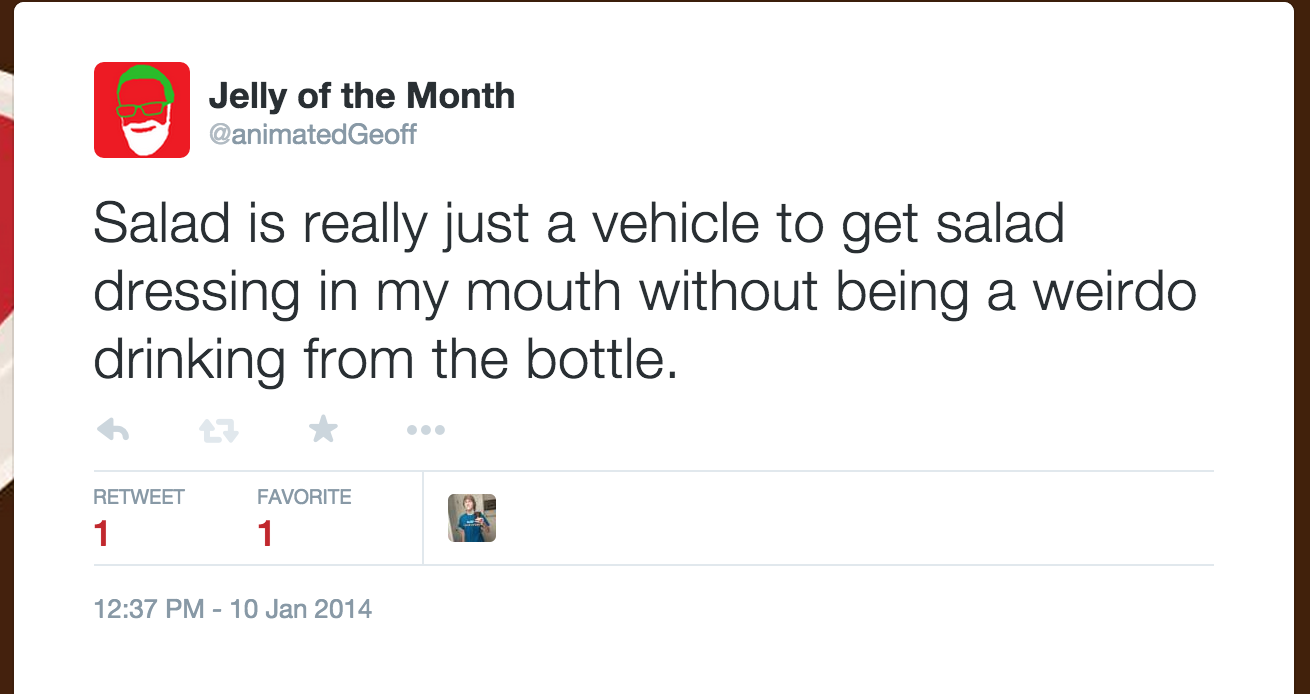Visit the @animatedGeoff handle link

pyautogui.click(x=312, y=134)
